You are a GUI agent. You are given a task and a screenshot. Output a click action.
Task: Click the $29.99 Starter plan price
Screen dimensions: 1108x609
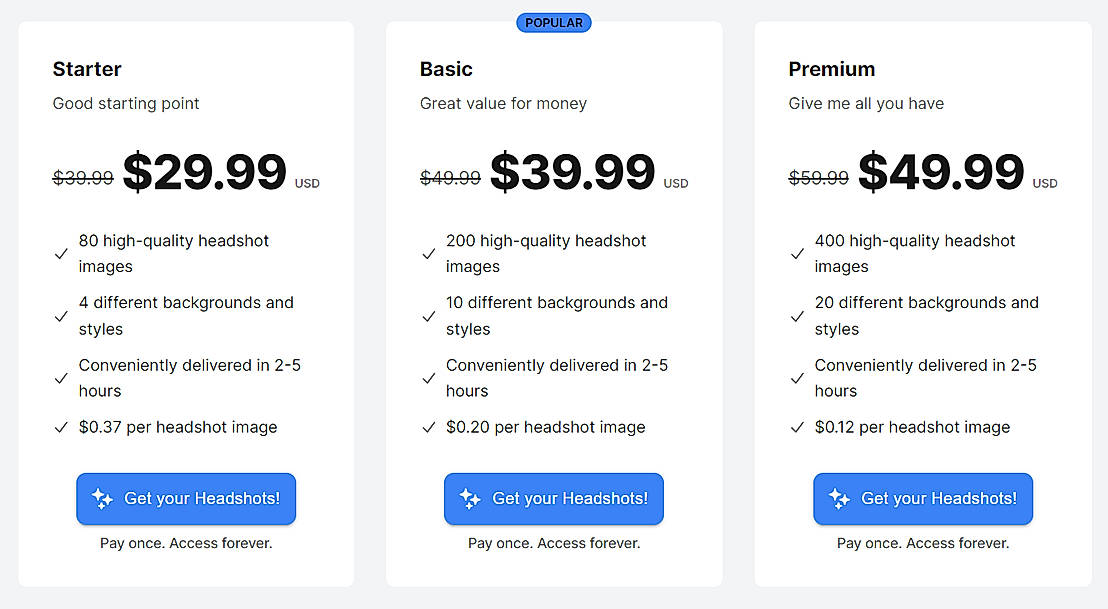[204, 172]
